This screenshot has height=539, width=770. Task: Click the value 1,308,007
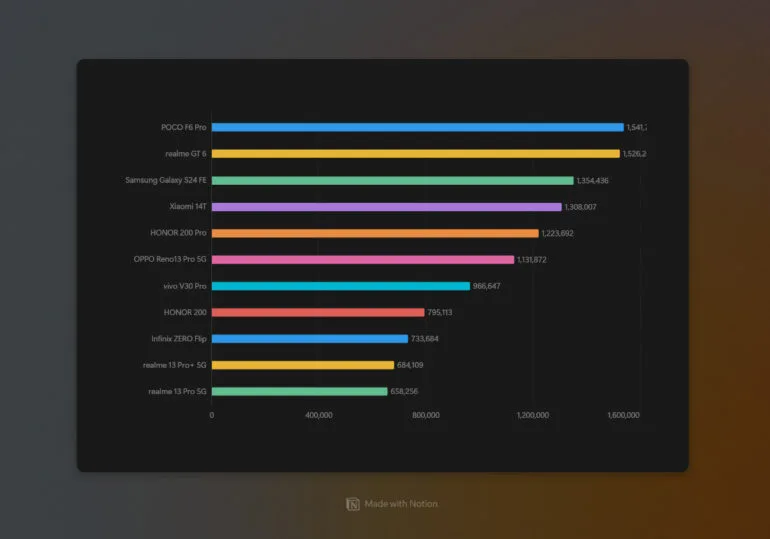point(580,207)
